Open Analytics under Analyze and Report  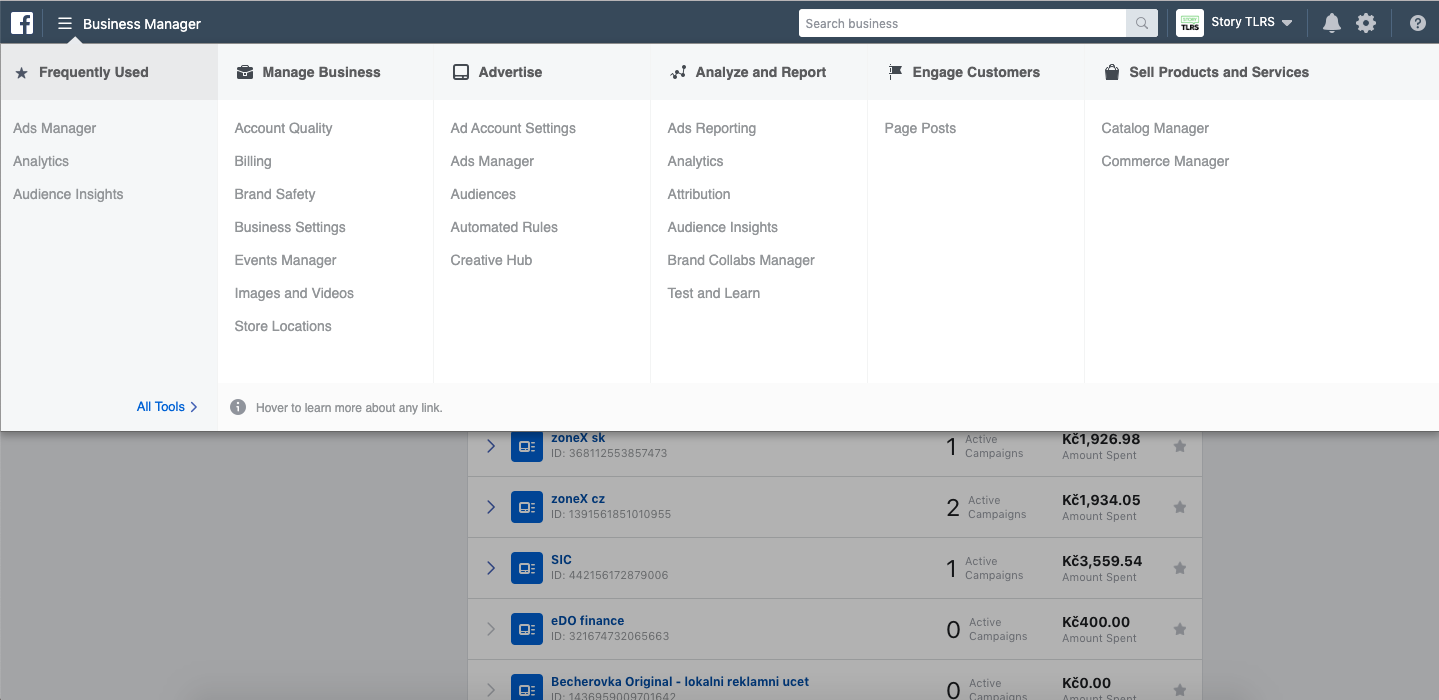(695, 161)
